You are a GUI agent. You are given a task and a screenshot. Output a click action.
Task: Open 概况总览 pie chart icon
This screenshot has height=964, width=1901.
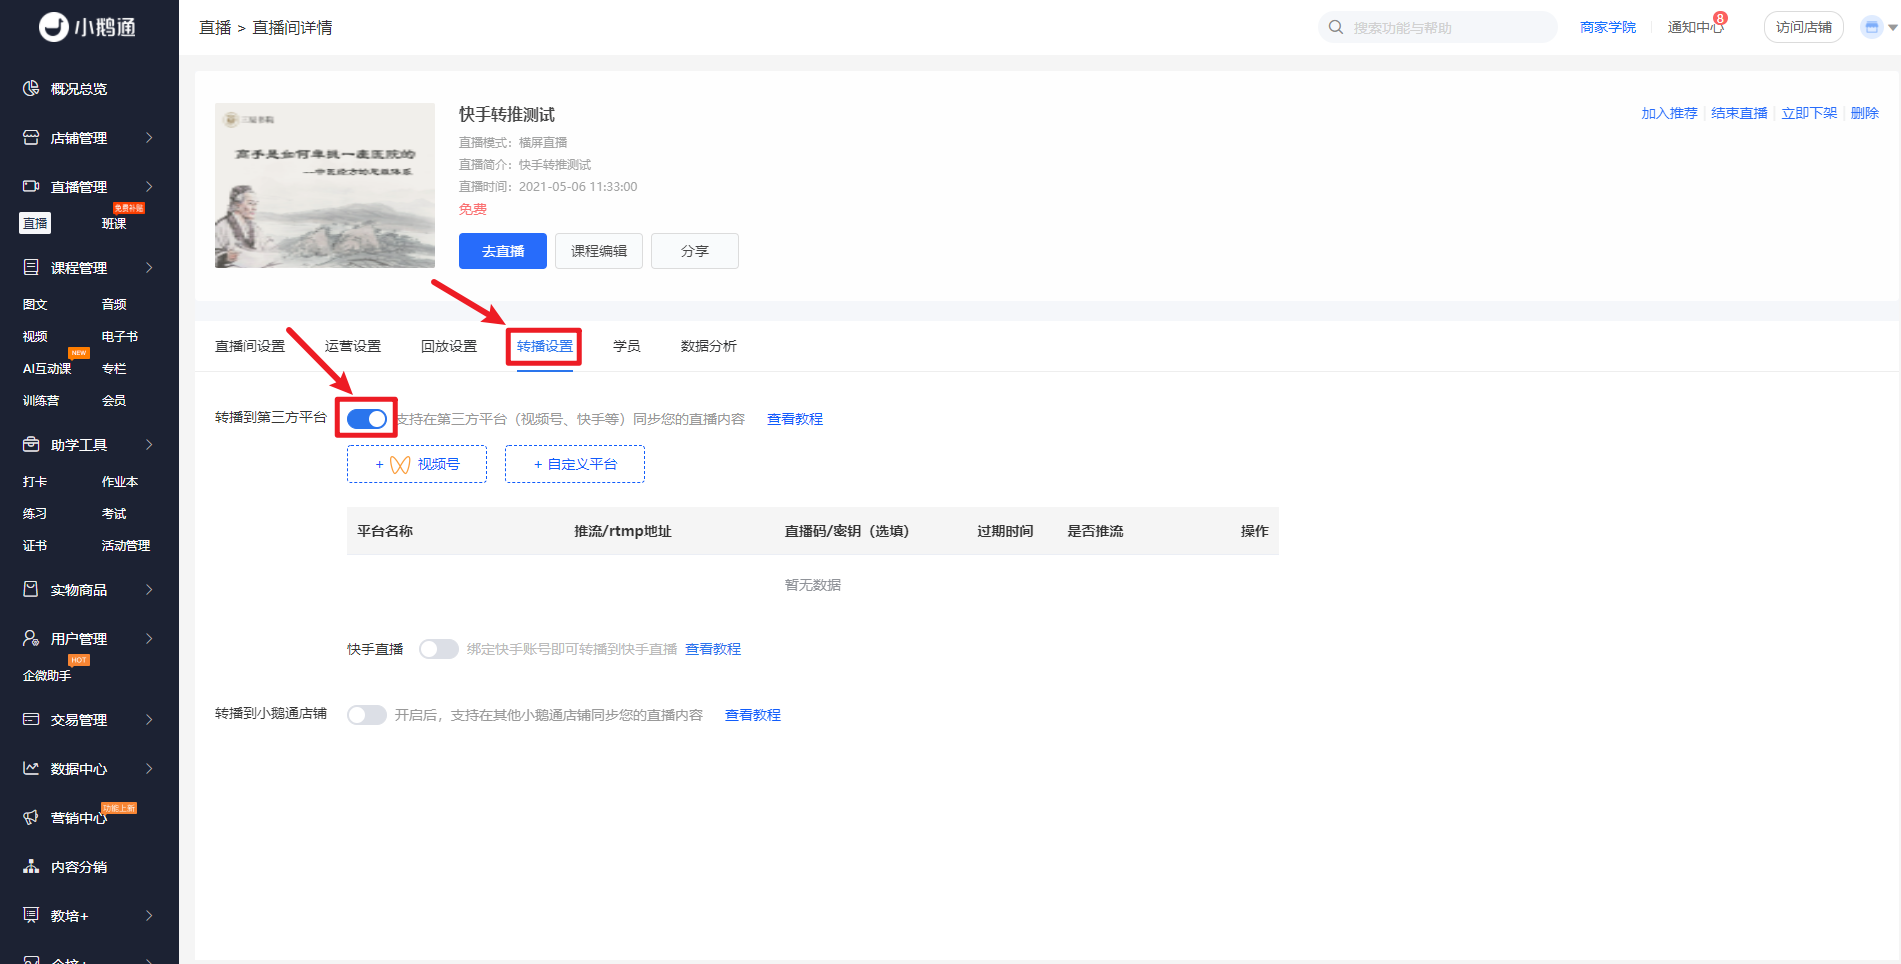click(x=31, y=89)
